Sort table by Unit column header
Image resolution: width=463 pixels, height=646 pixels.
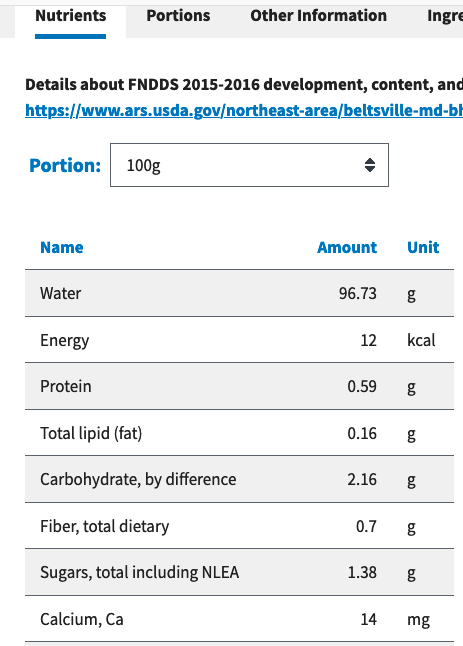tap(423, 248)
